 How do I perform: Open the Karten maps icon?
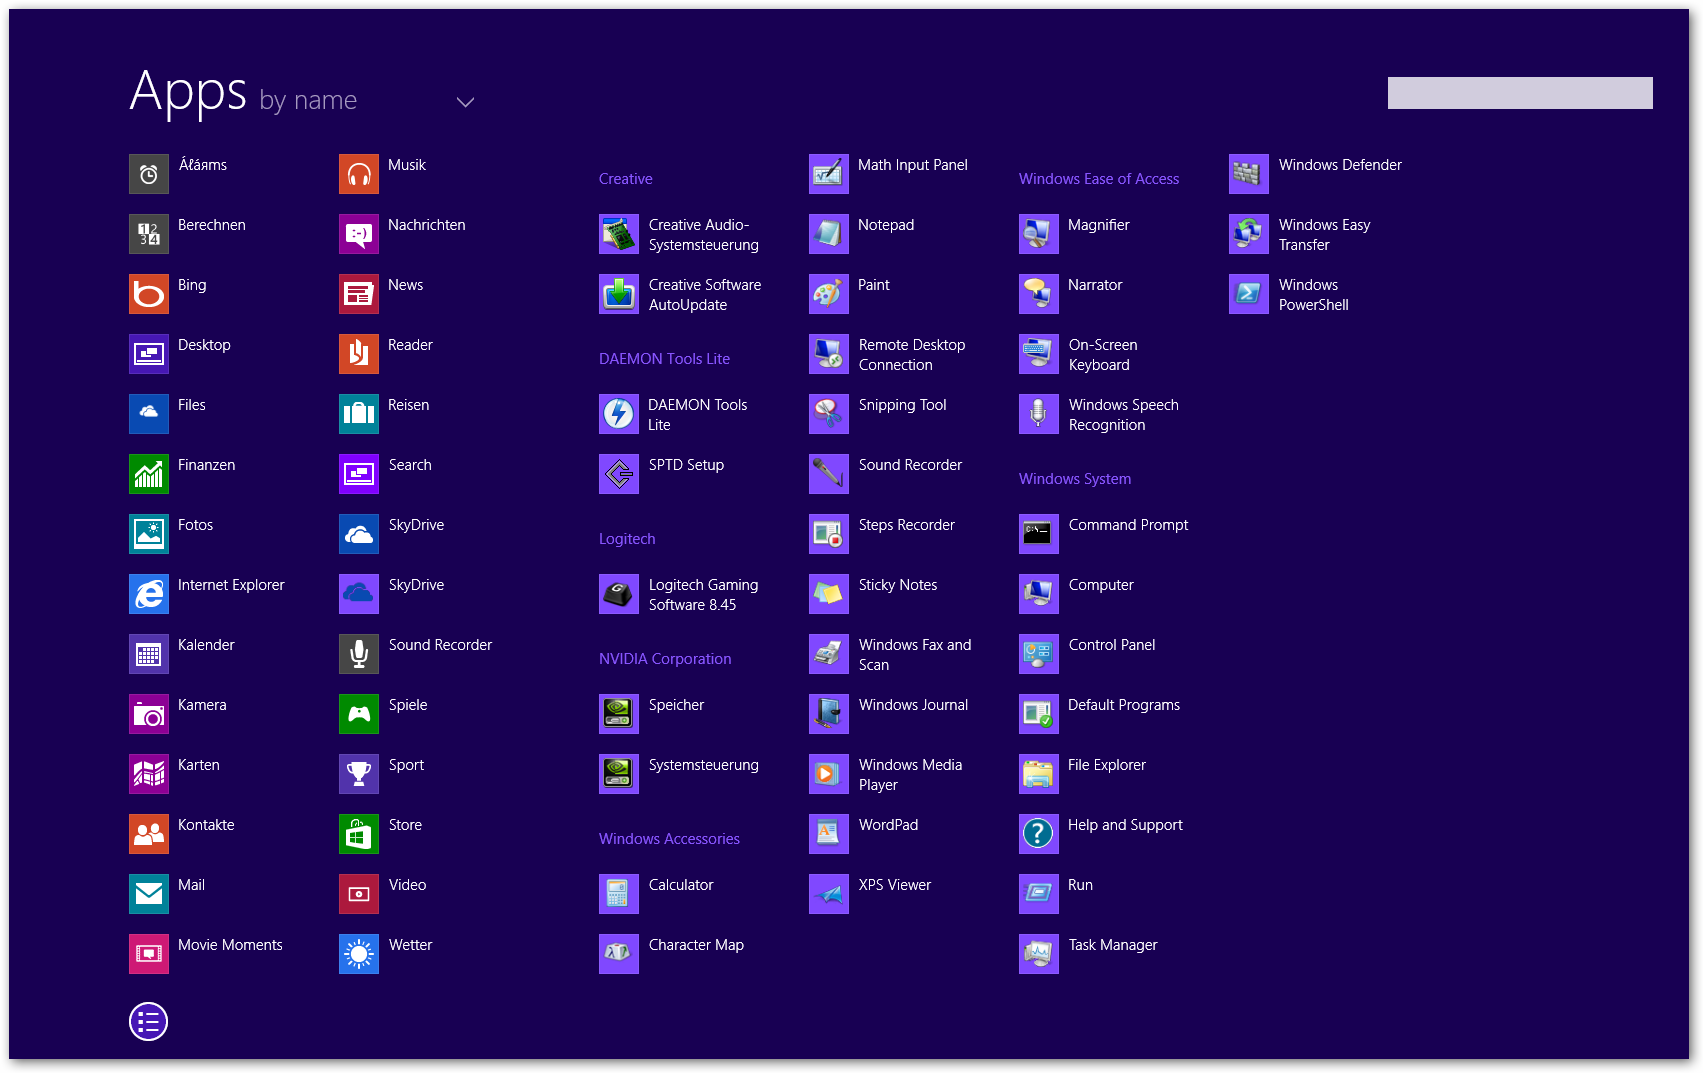149,774
